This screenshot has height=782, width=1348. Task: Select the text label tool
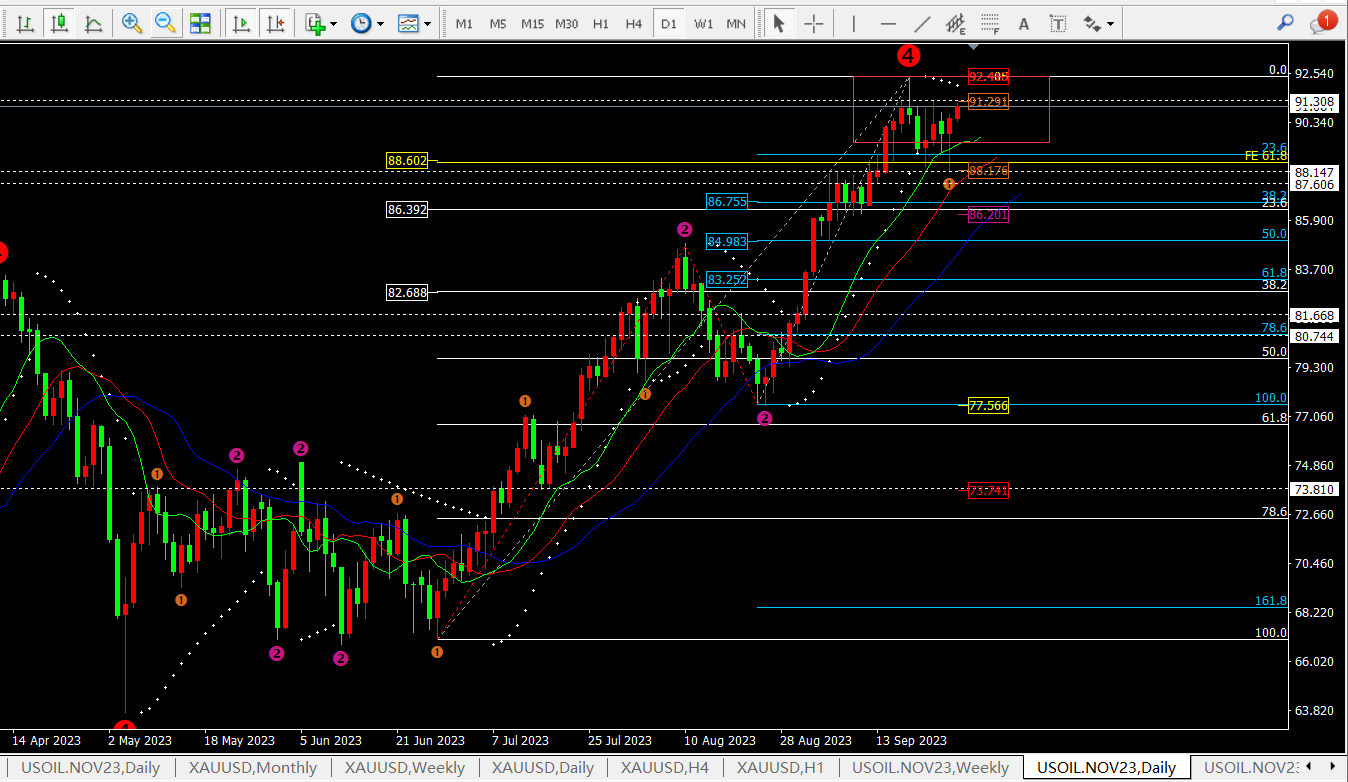pos(1059,23)
